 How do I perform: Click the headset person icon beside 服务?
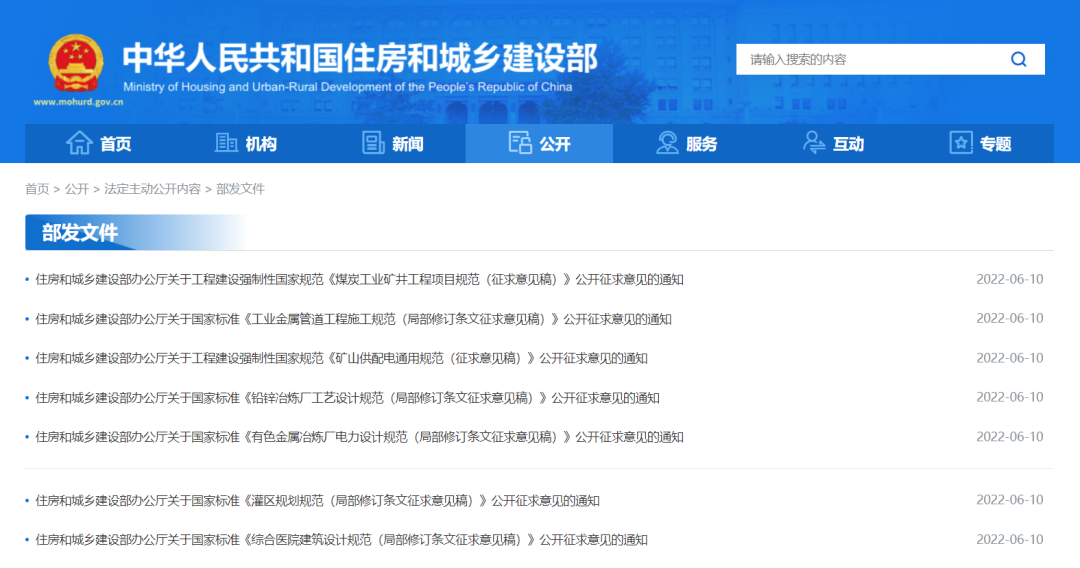pyautogui.click(x=667, y=143)
